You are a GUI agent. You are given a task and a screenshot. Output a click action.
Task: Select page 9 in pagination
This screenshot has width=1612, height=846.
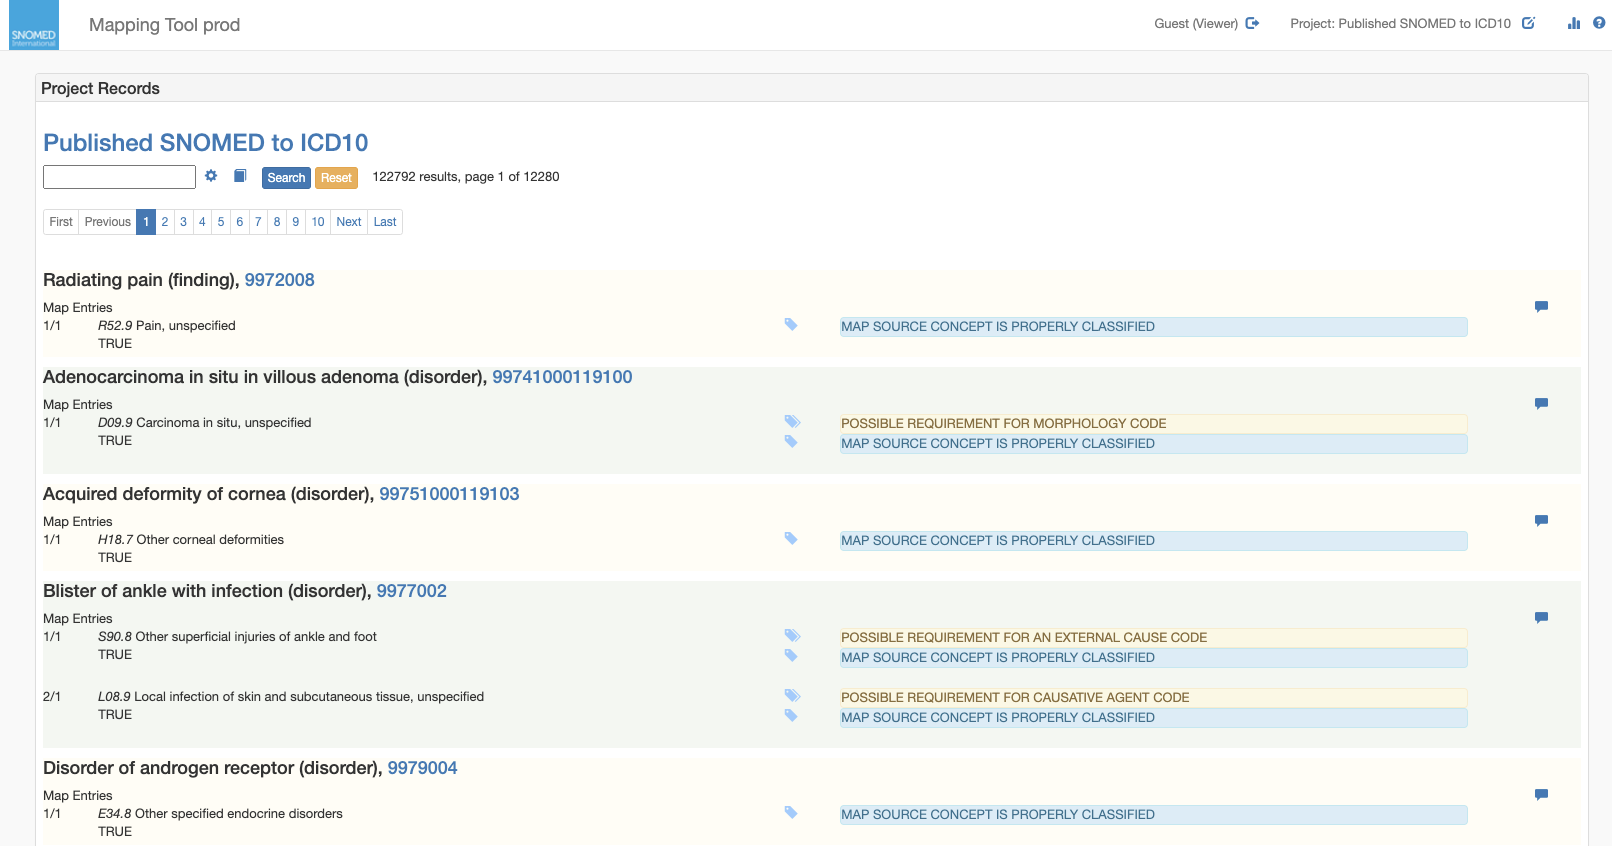[296, 222]
